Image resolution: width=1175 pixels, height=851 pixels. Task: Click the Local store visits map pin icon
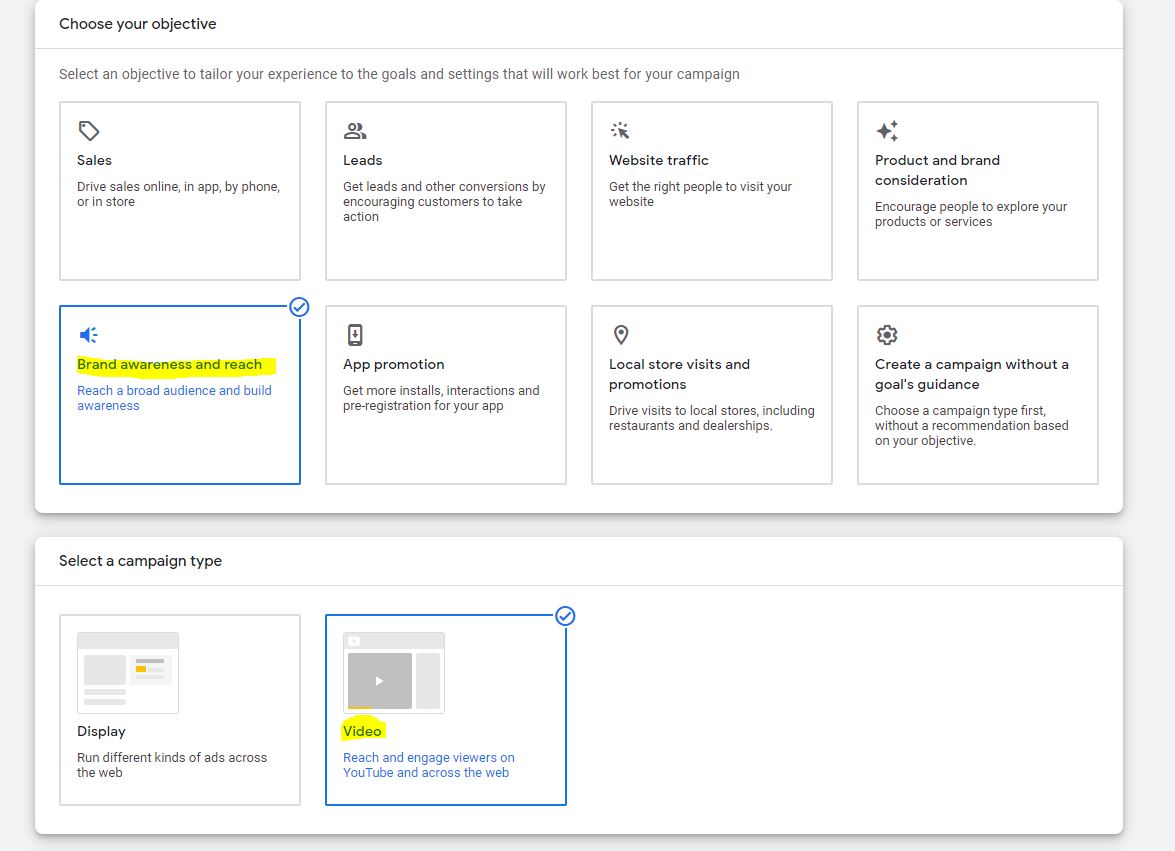621,335
